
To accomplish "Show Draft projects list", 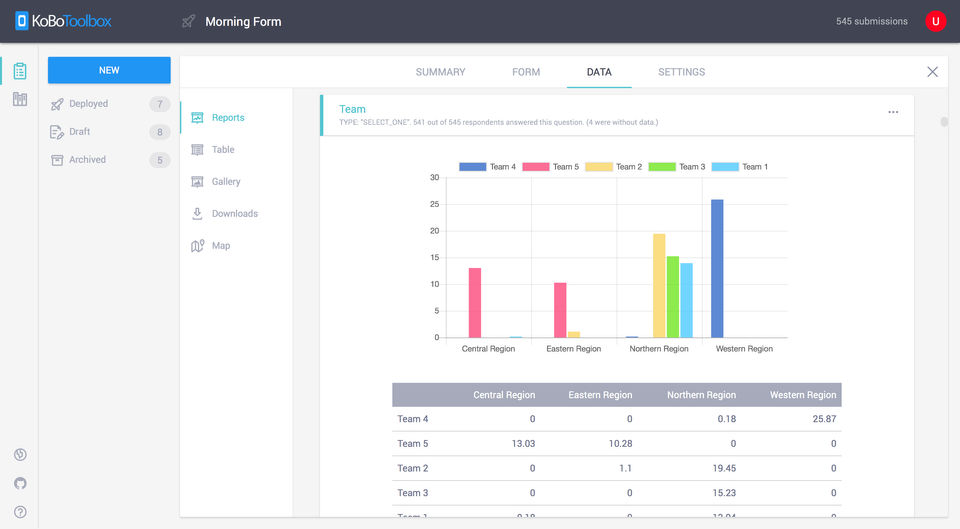I will [79, 132].
